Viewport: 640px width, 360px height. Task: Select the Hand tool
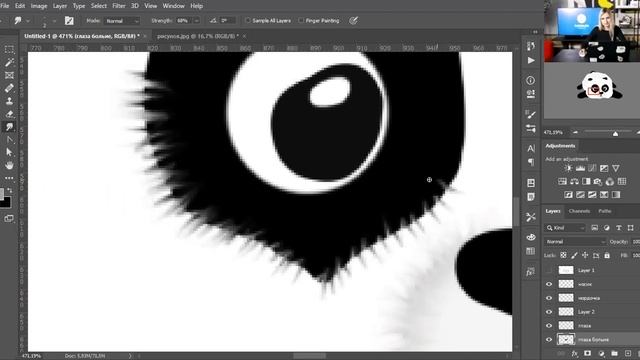coord(9,165)
